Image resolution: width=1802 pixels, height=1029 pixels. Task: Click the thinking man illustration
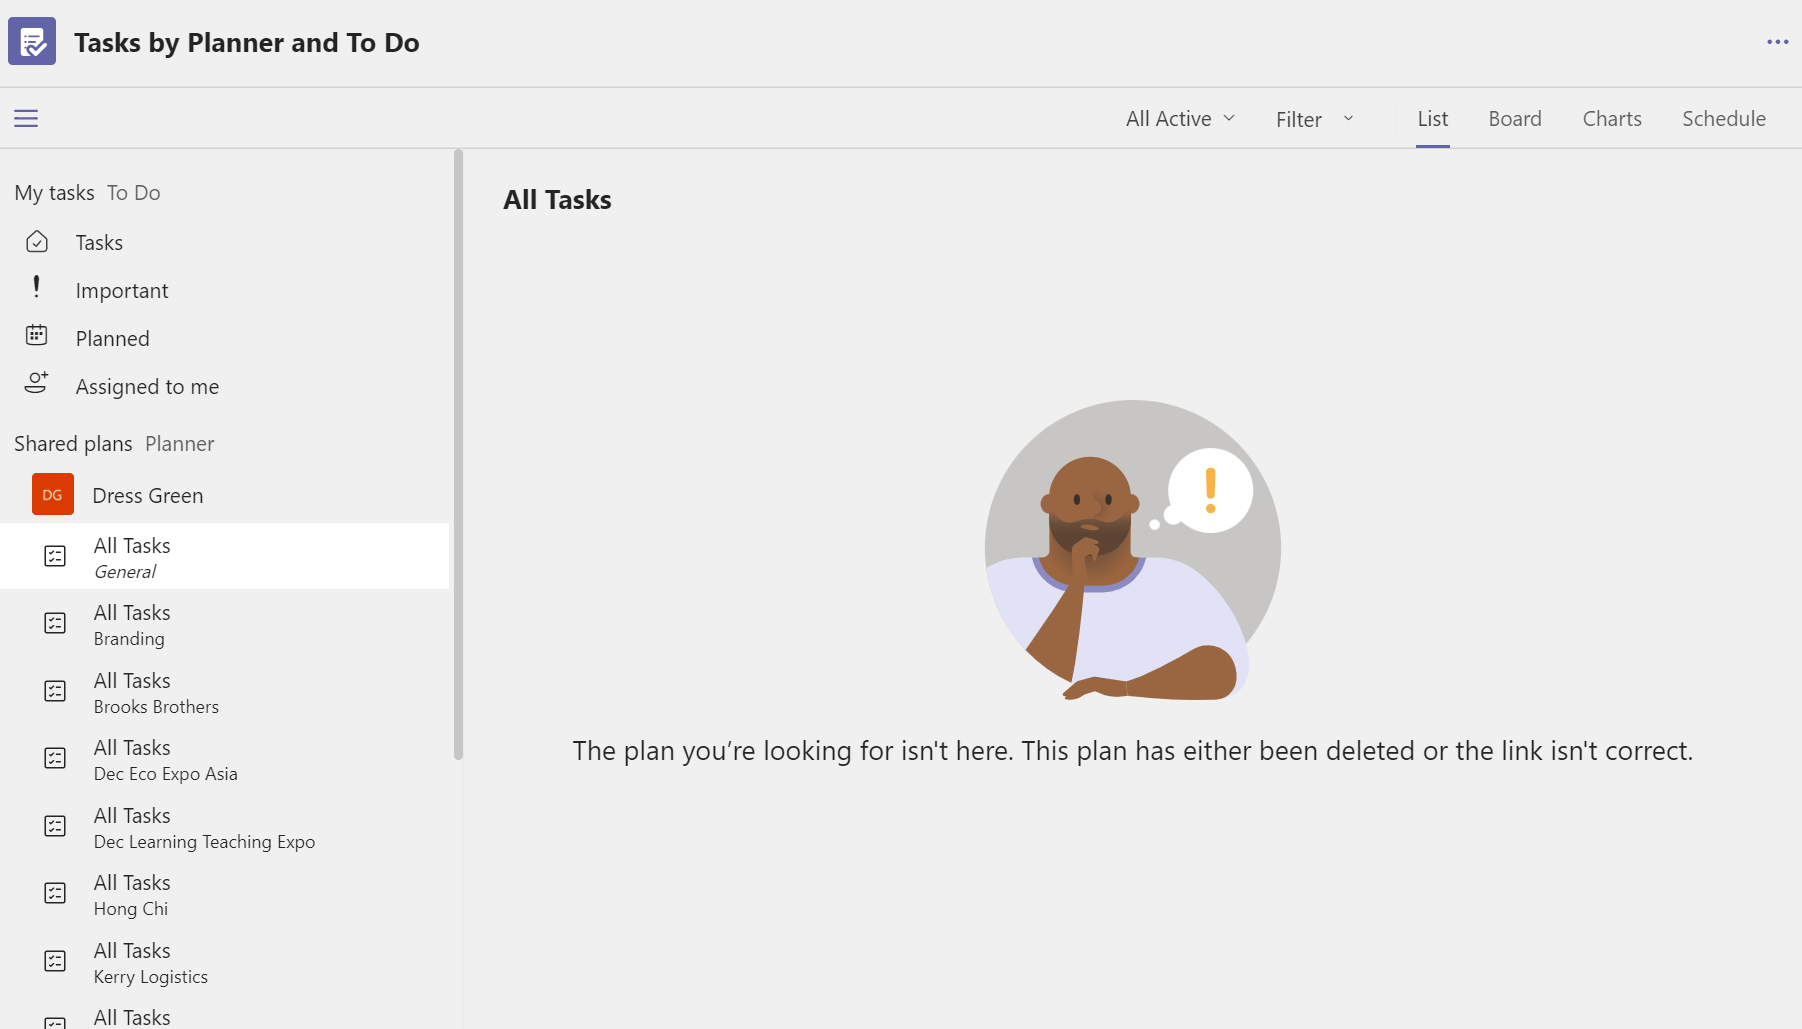coord(1132,550)
